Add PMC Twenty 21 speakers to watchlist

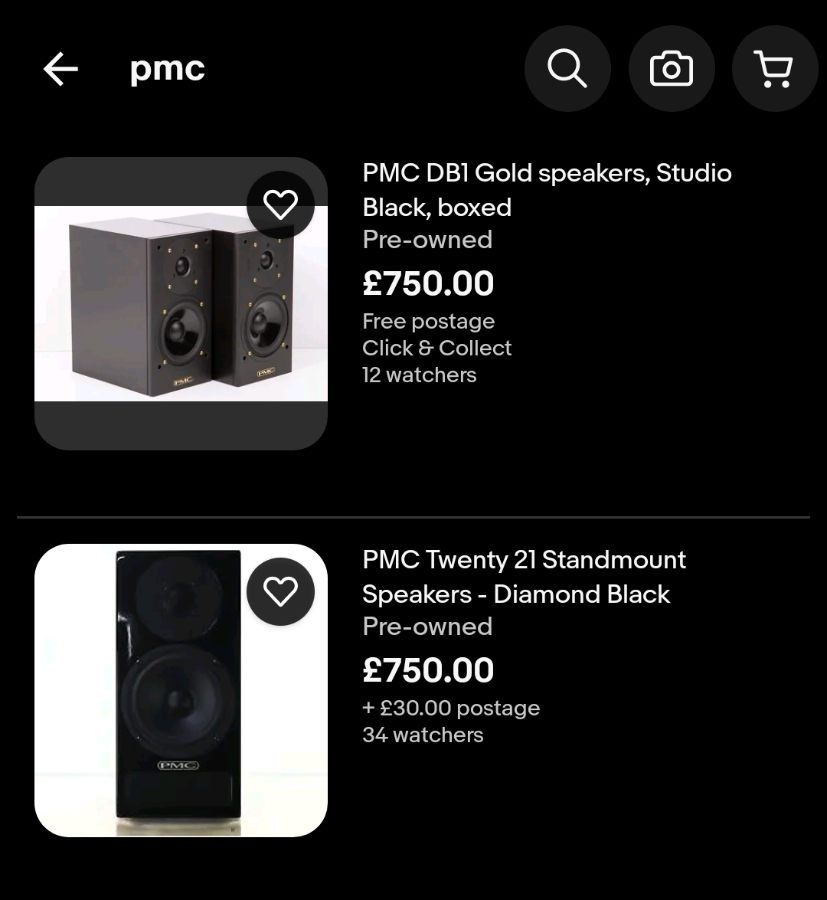click(281, 591)
